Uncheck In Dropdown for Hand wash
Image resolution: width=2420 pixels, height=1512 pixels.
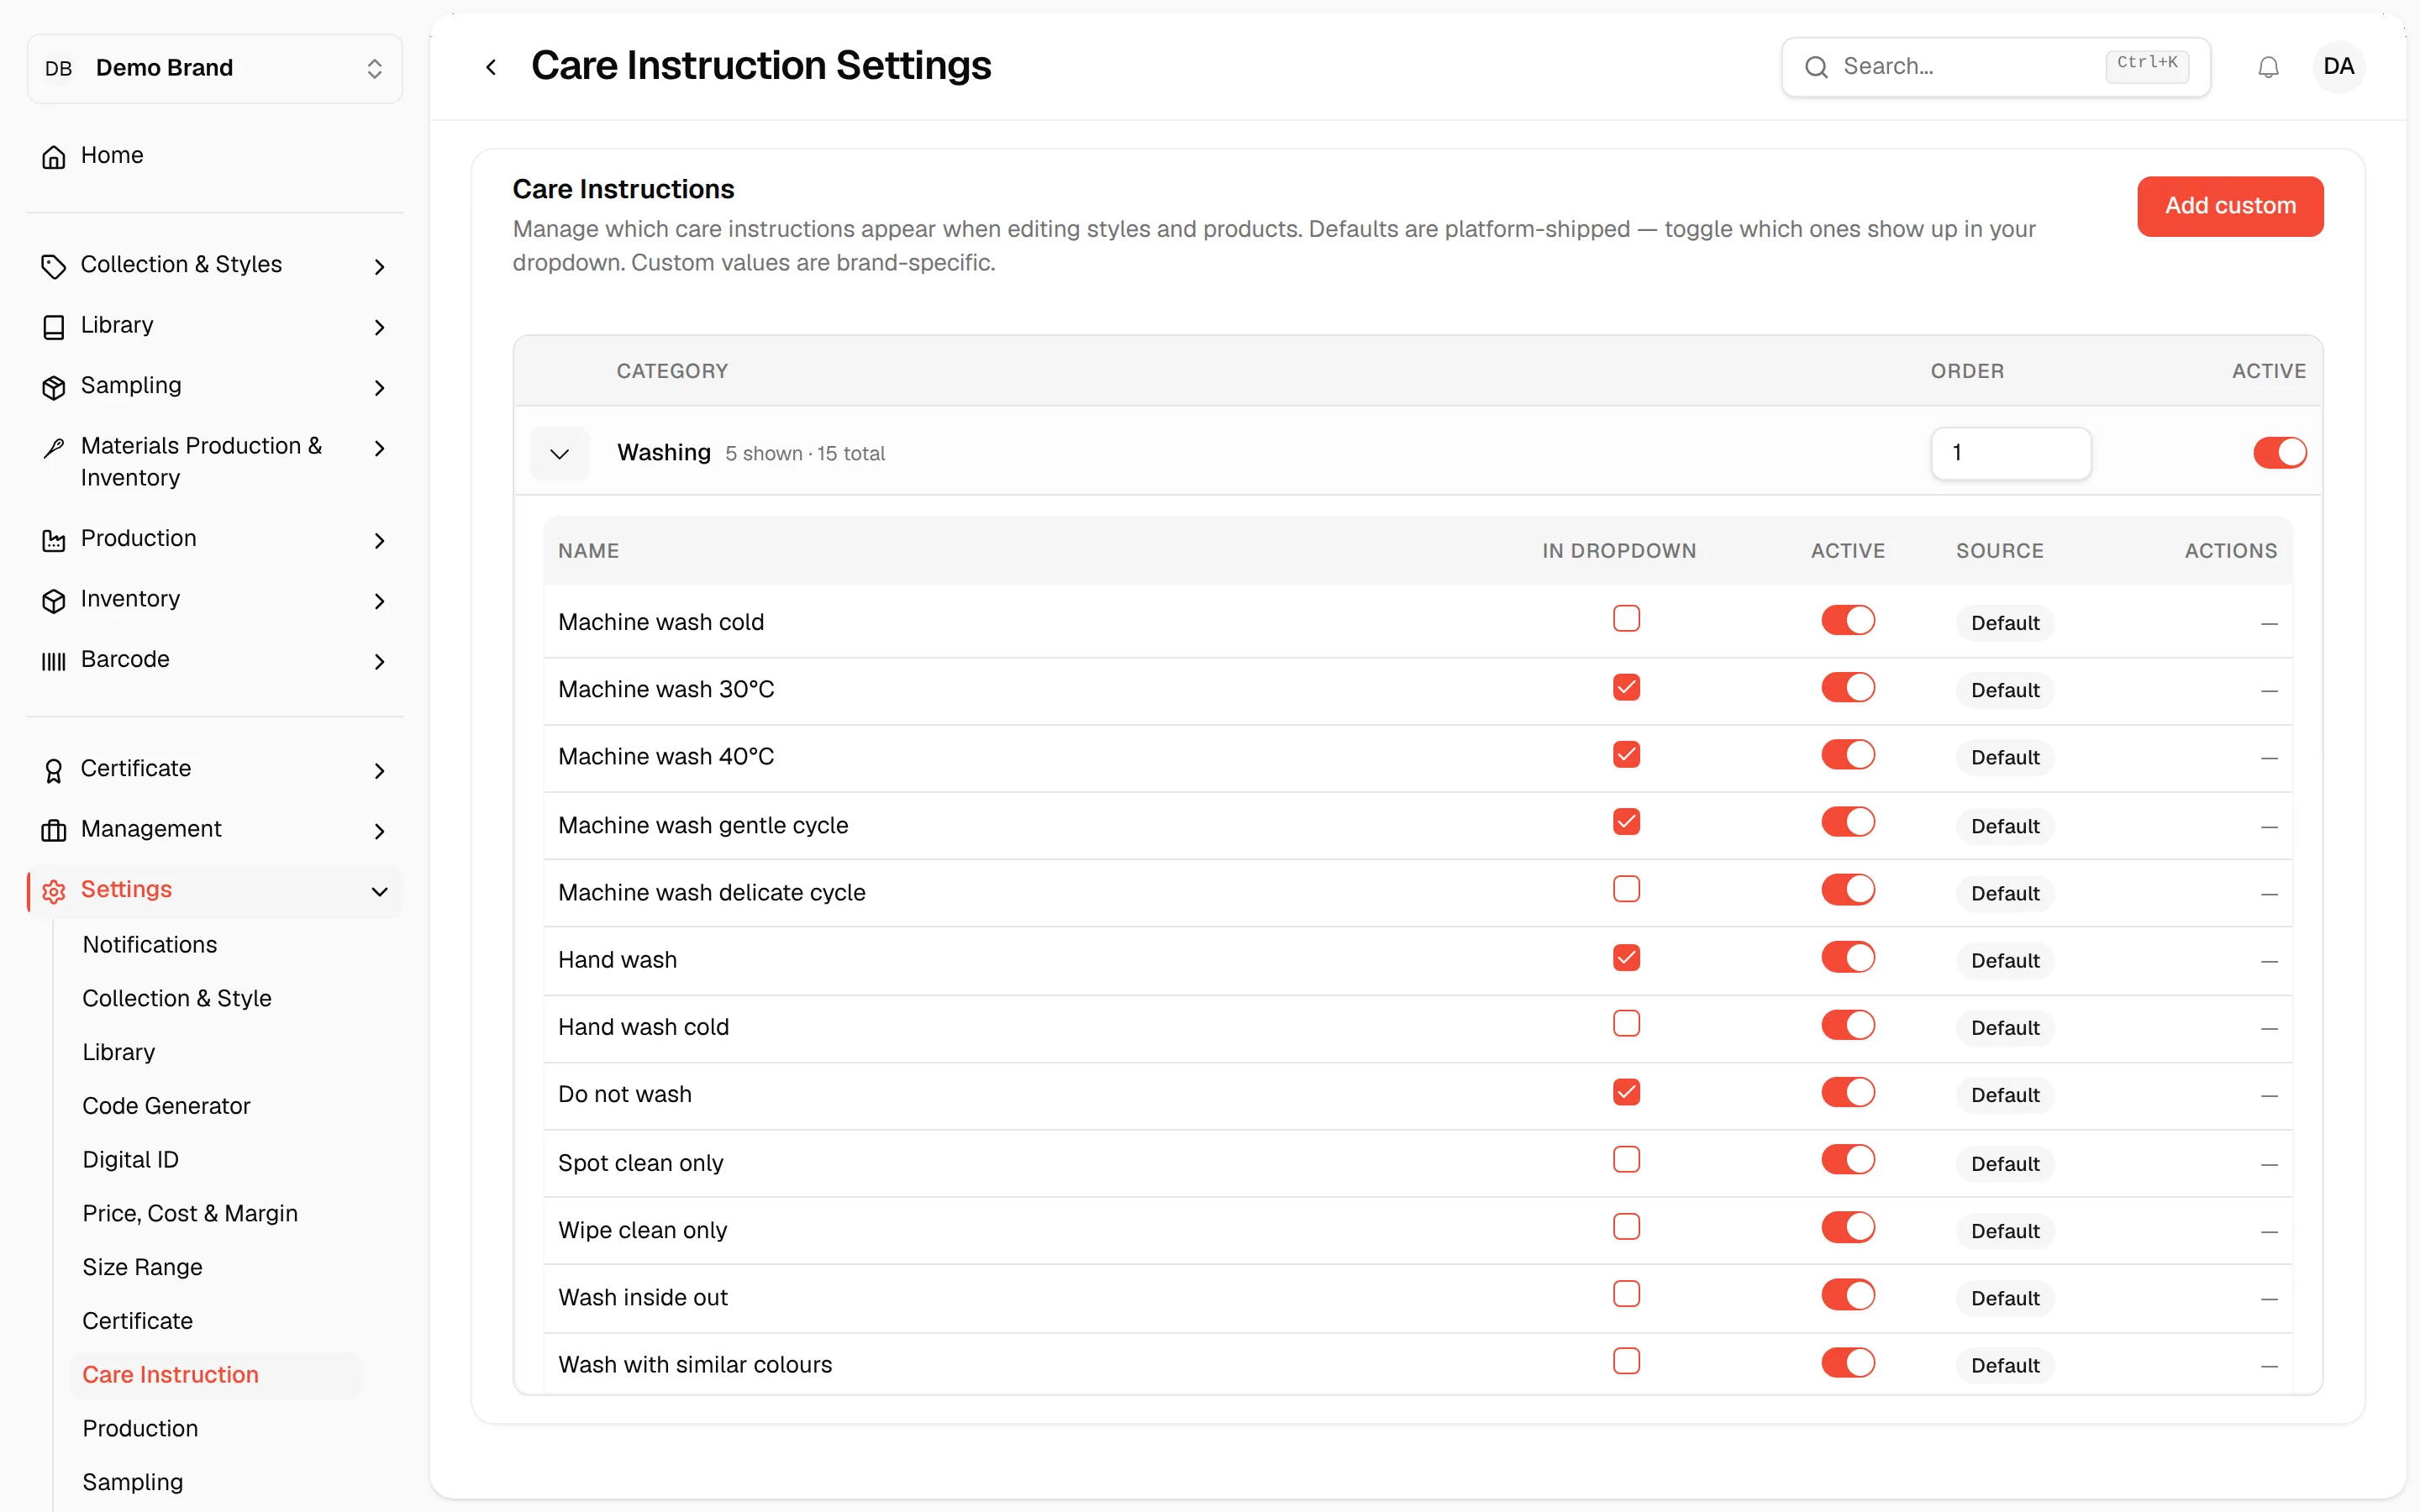pyautogui.click(x=1626, y=957)
